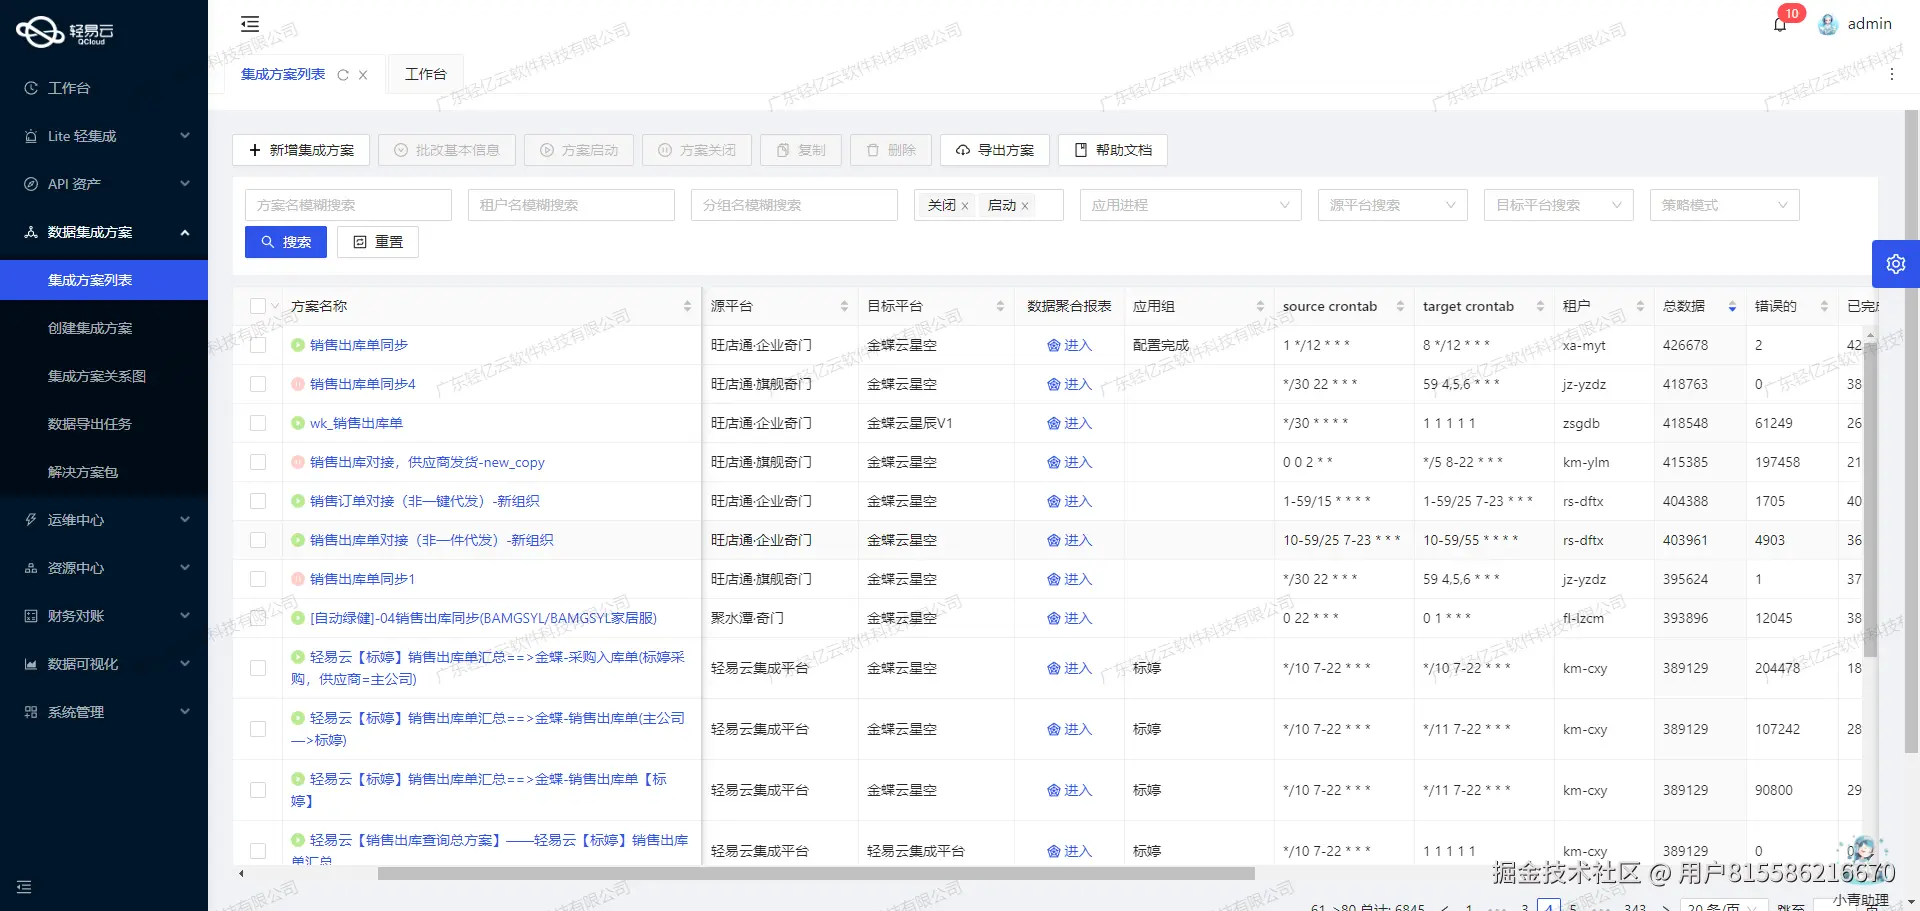The height and width of the screenshot is (911, 1920).
Task: Select all rows with the header checkbox
Action: [x=258, y=306]
